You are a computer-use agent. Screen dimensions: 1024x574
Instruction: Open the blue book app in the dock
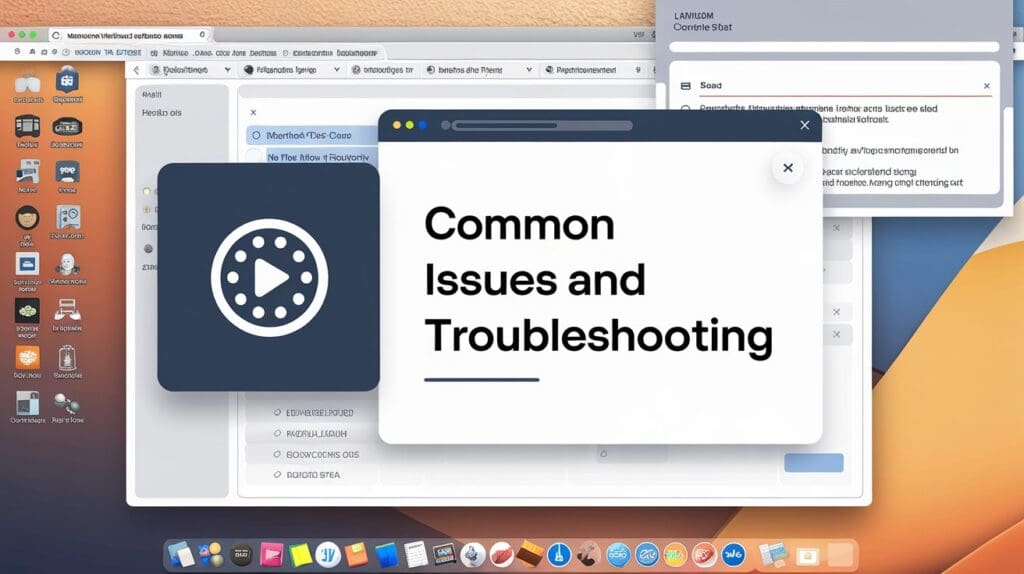(386, 555)
